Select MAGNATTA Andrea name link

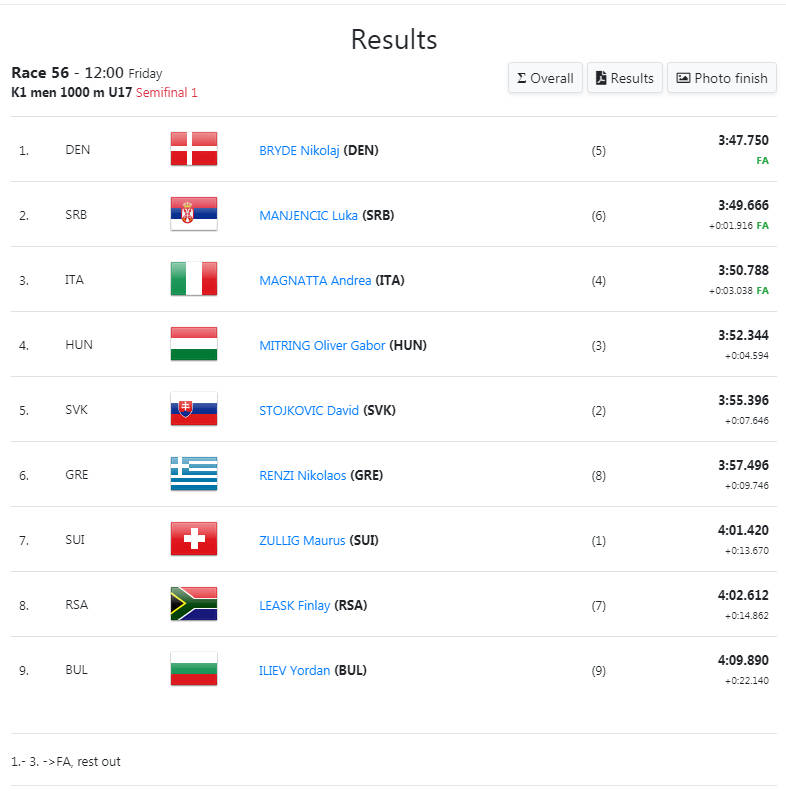coord(315,280)
